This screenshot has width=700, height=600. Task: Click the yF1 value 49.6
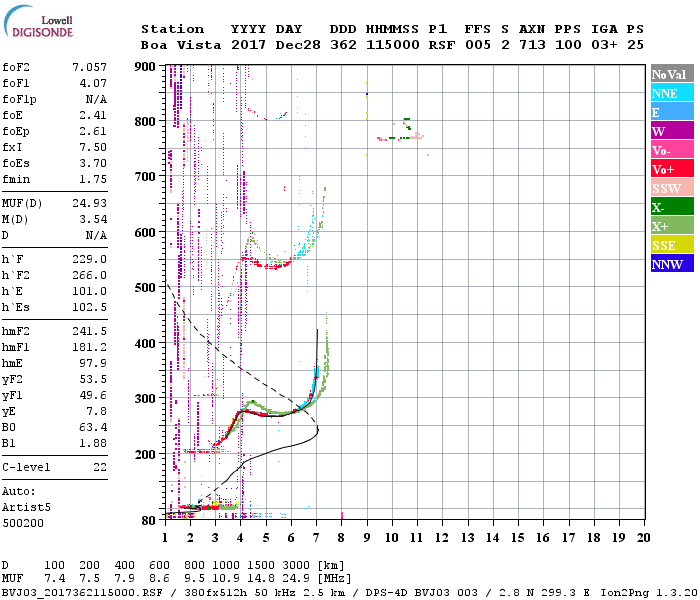click(93, 396)
